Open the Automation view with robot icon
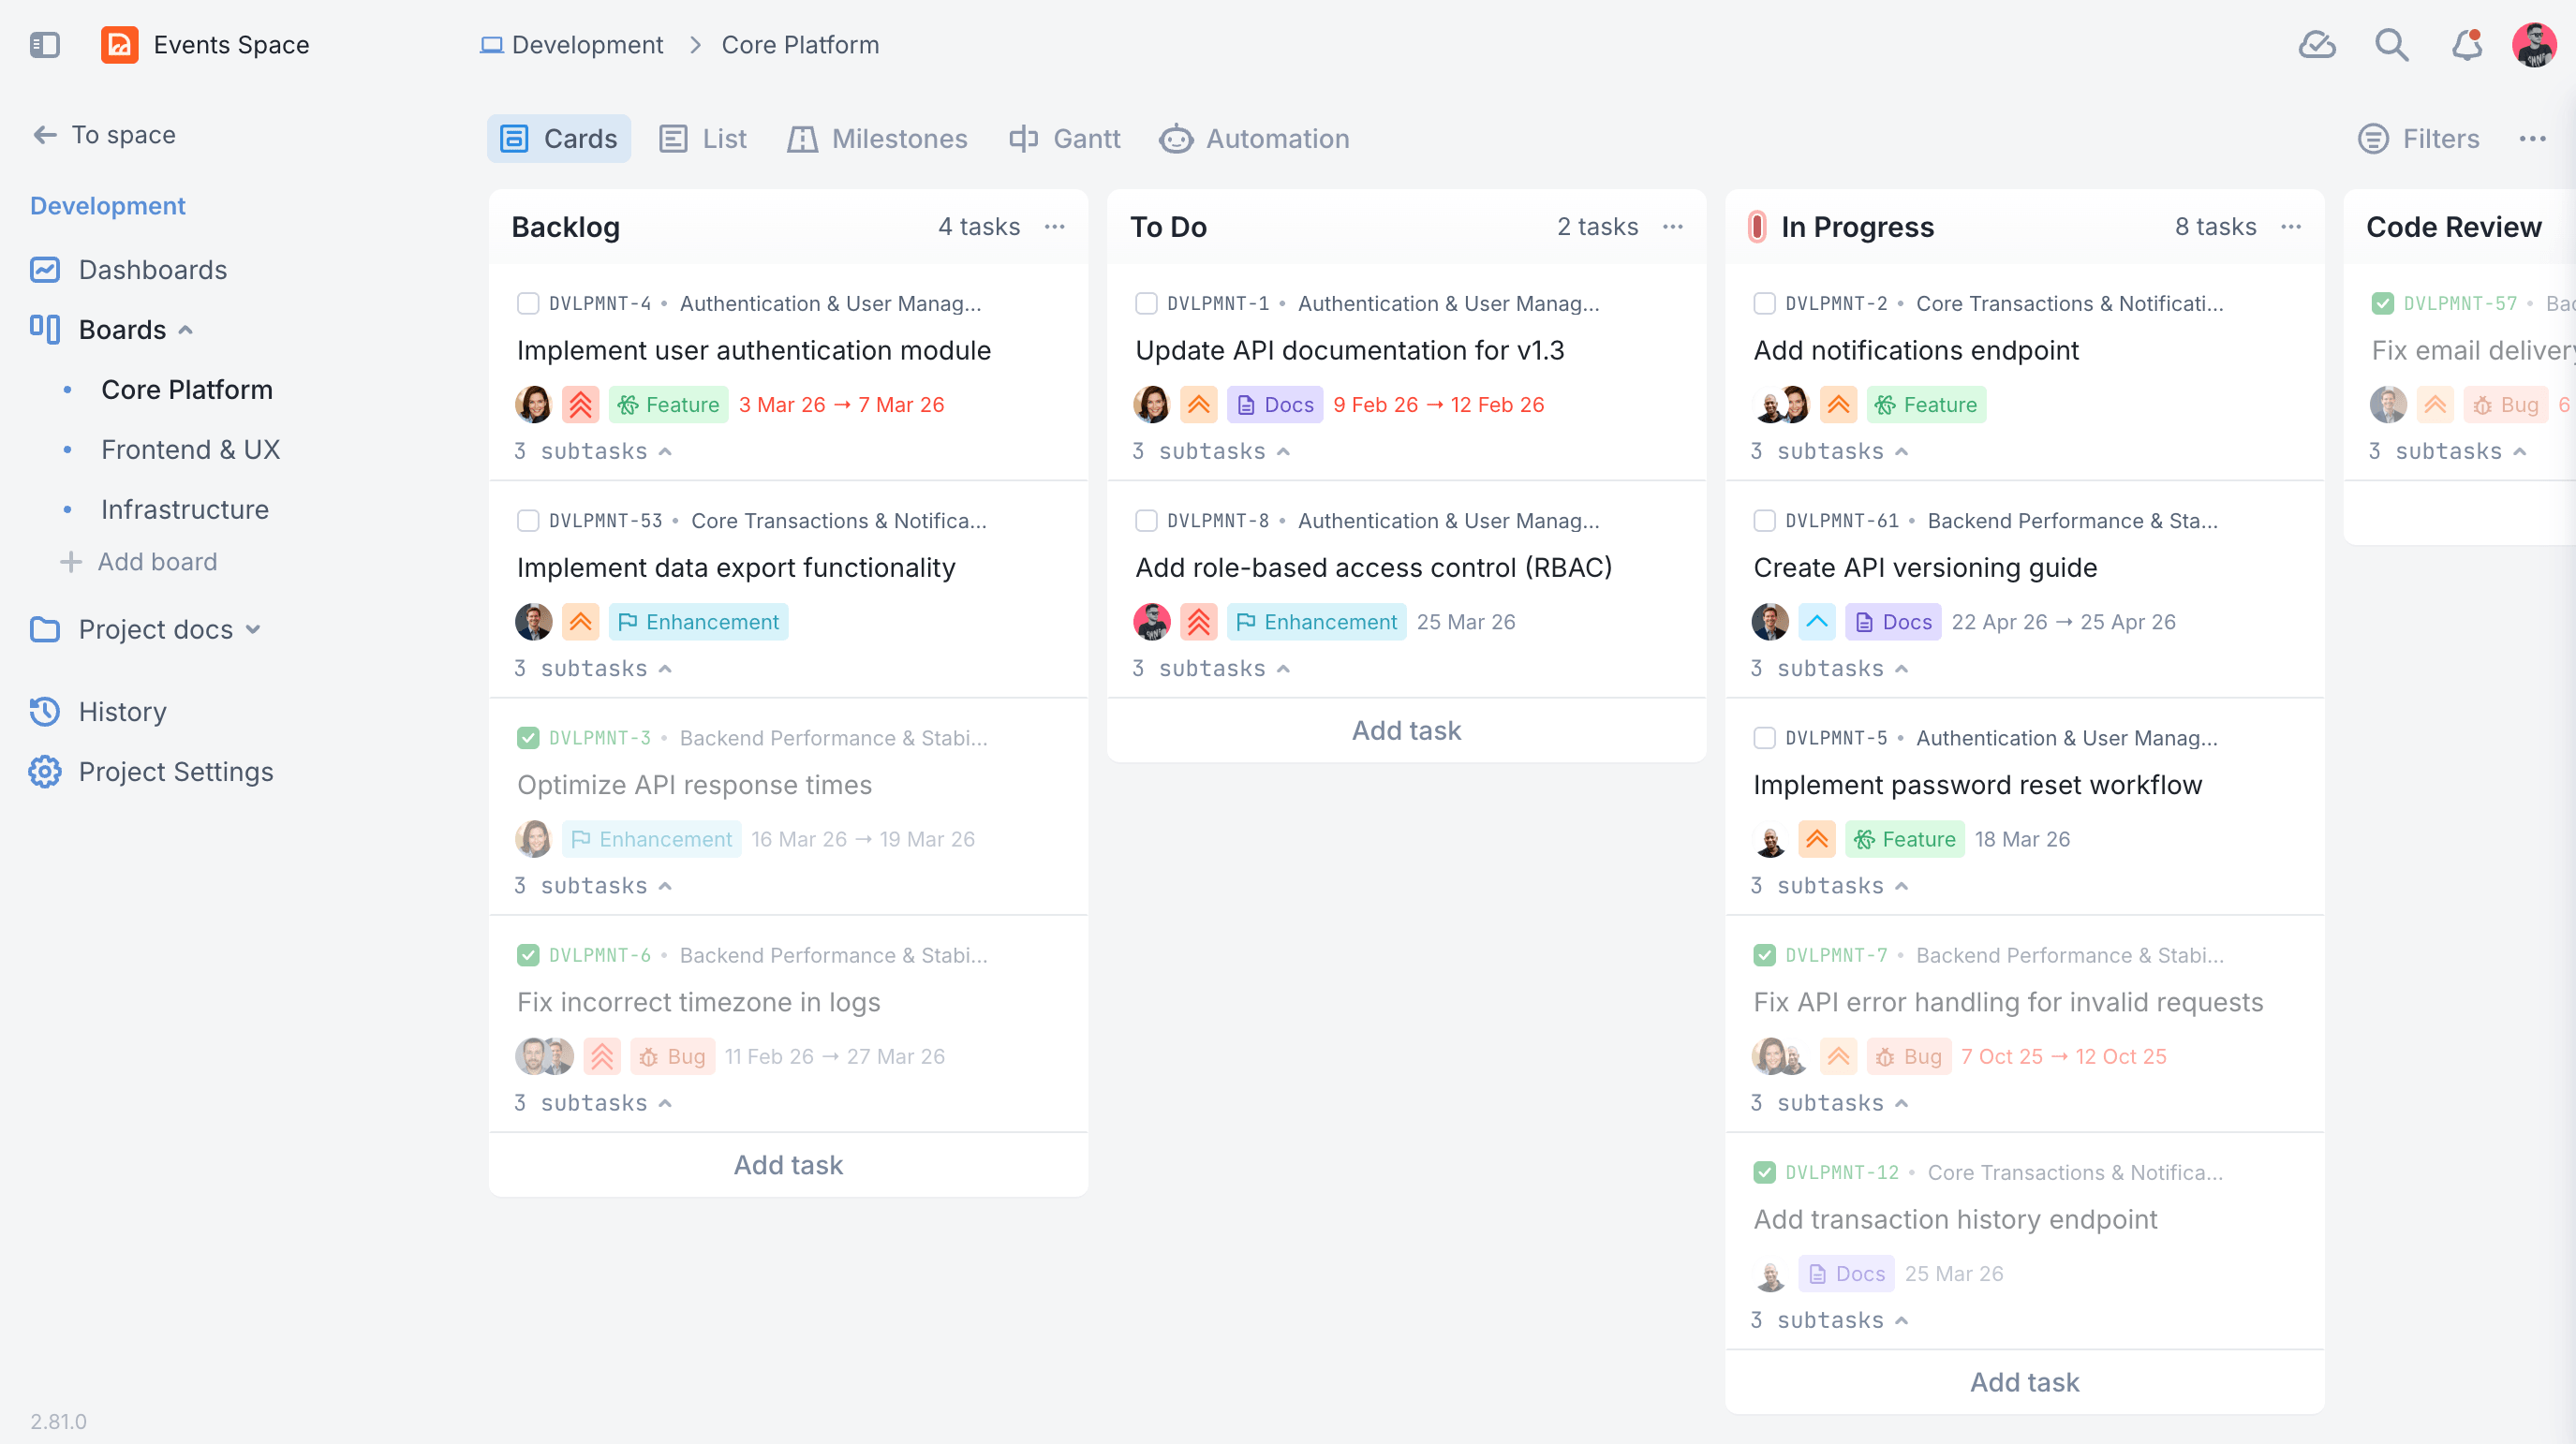Screen dimensions: 2576x1444 pos(1254,138)
